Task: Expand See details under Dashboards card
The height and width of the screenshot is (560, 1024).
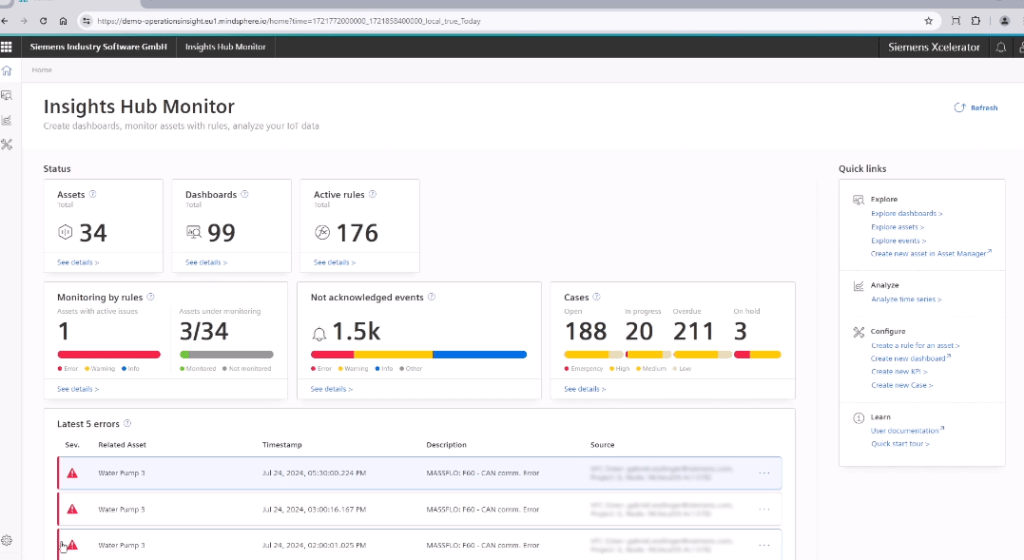Action: (x=206, y=263)
